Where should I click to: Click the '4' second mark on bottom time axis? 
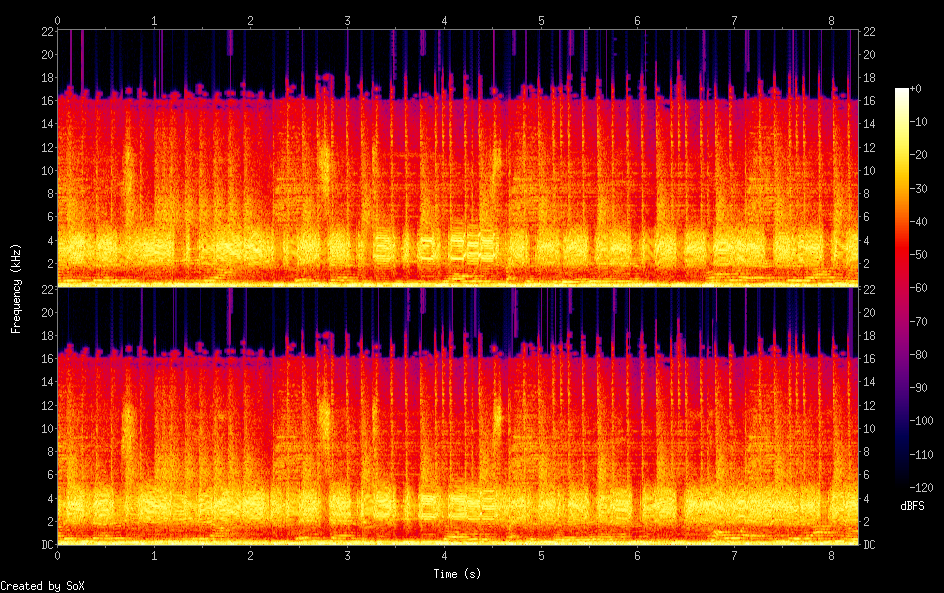click(x=444, y=555)
